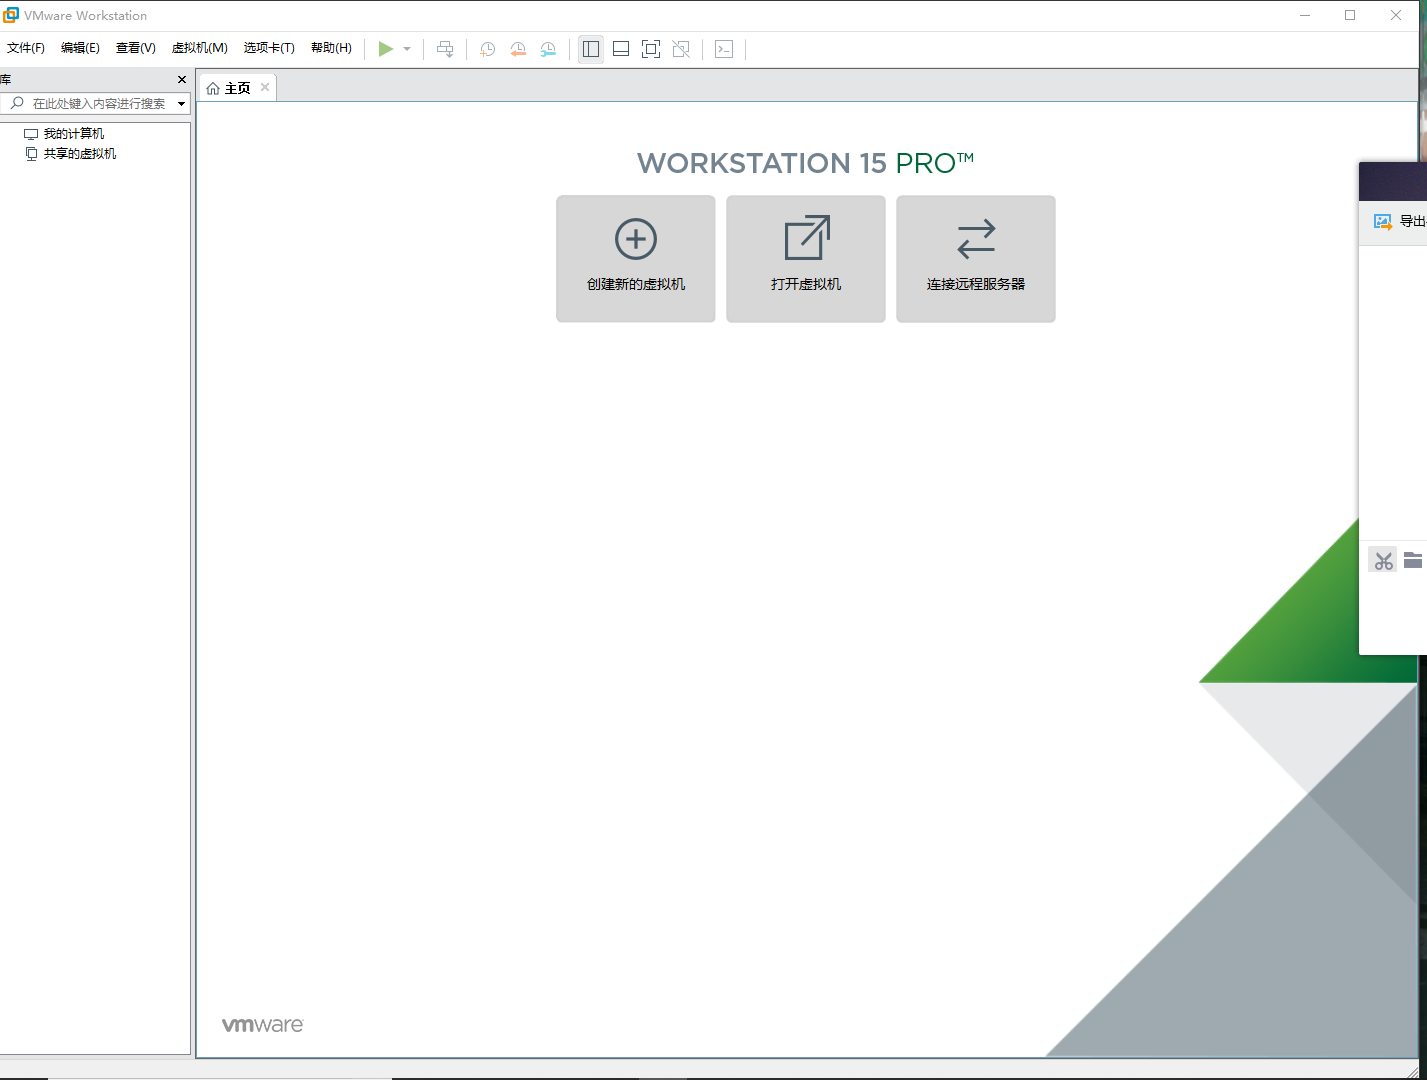Viewport: 1427px width, 1080px height.
Task: Click the enter full screen mode icon
Action: (651, 49)
